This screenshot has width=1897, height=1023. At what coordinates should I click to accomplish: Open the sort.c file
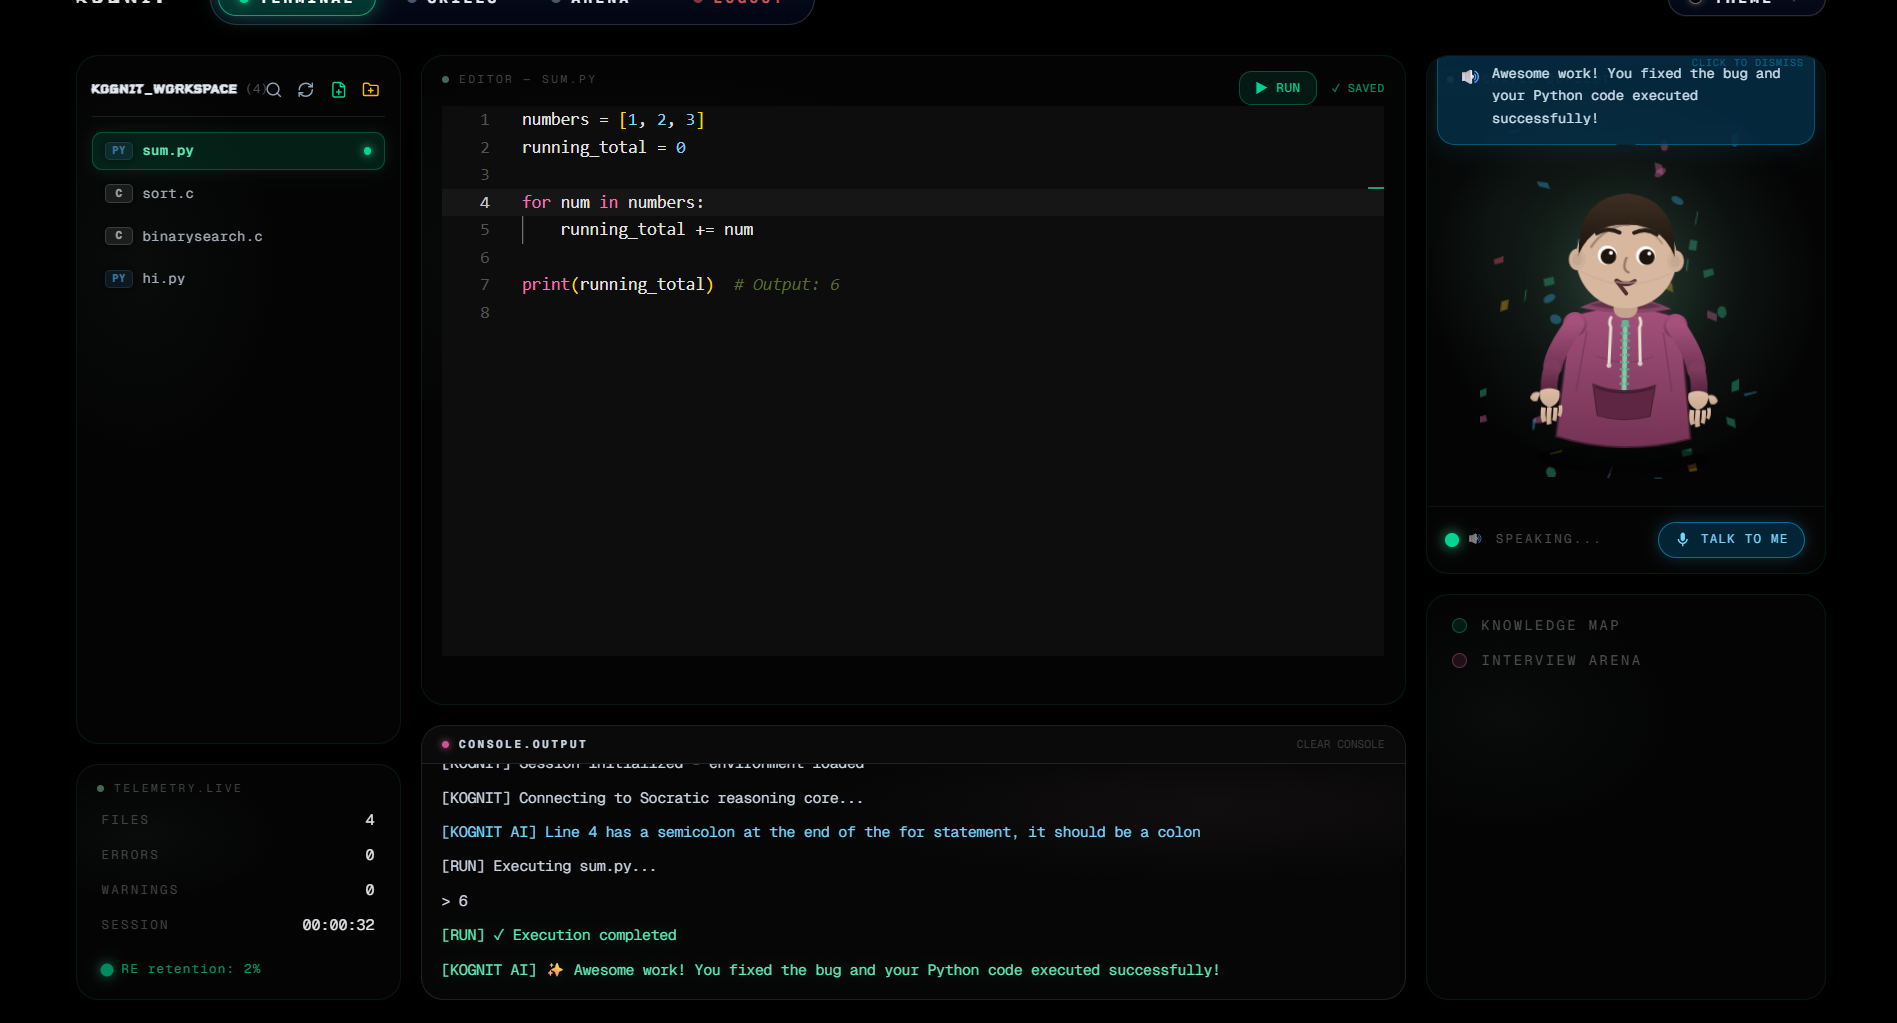(x=238, y=194)
